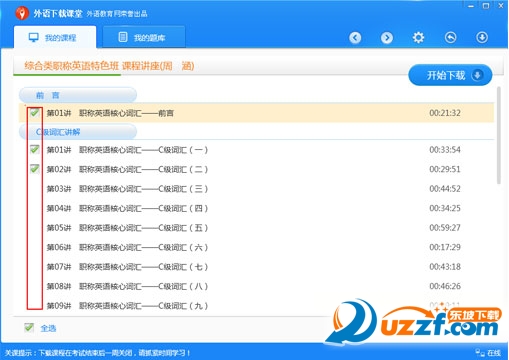Image resolution: width=509 pixels, height=360 pixels.
Task: Collapse the C级词汇讲解 section header
Action: point(78,132)
